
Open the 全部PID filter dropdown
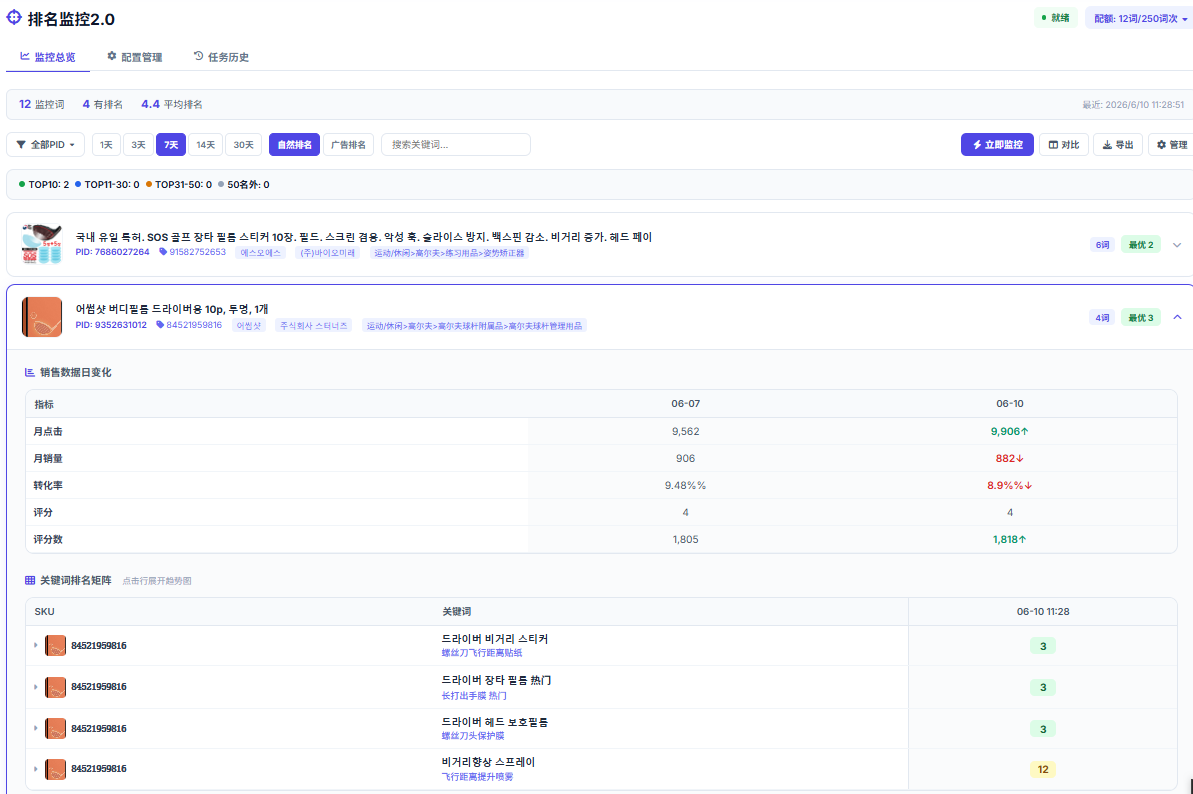pyautogui.click(x=45, y=145)
